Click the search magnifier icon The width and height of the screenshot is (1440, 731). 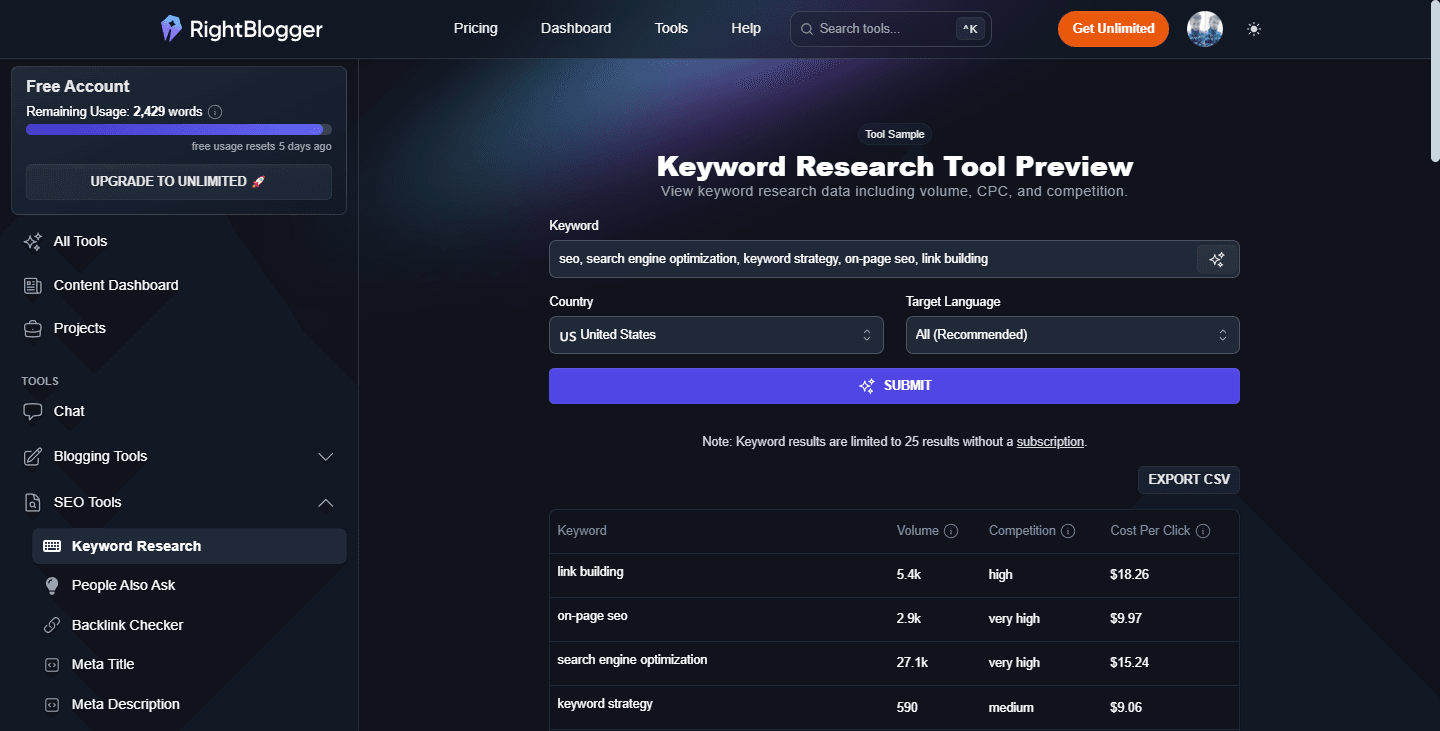pos(806,29)
